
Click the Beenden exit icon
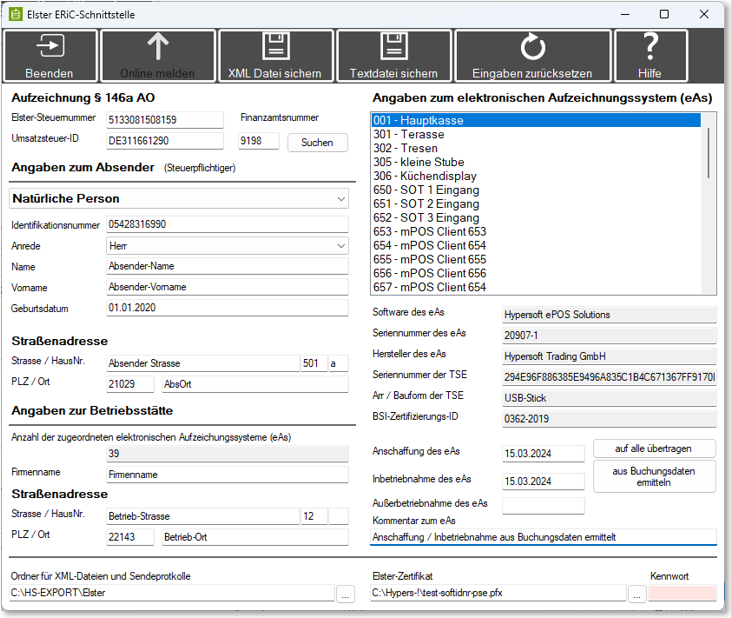pyautogui.click(x=50, y=47)
